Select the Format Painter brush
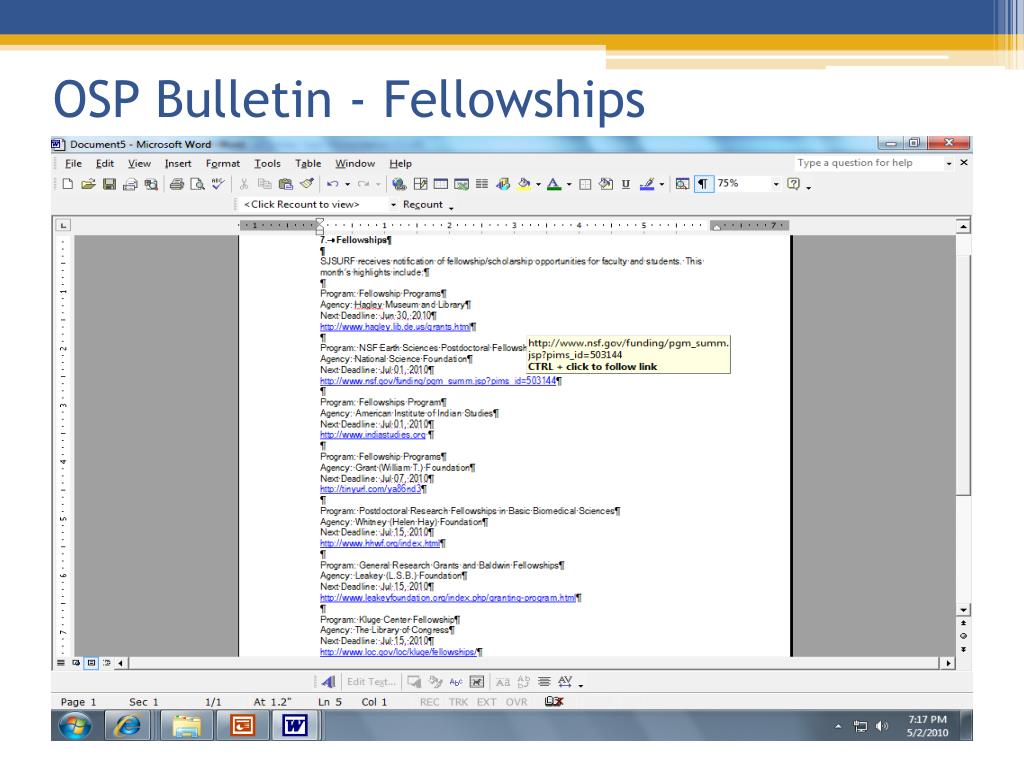The height and width of the screenshot is (768, 1024). pyautogui.click(x=306, y=184)
